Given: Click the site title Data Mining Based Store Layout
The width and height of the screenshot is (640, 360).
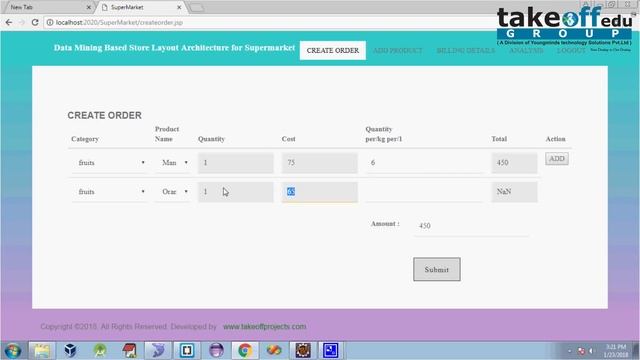Looking at the screenshot, I should pos(174,48).
